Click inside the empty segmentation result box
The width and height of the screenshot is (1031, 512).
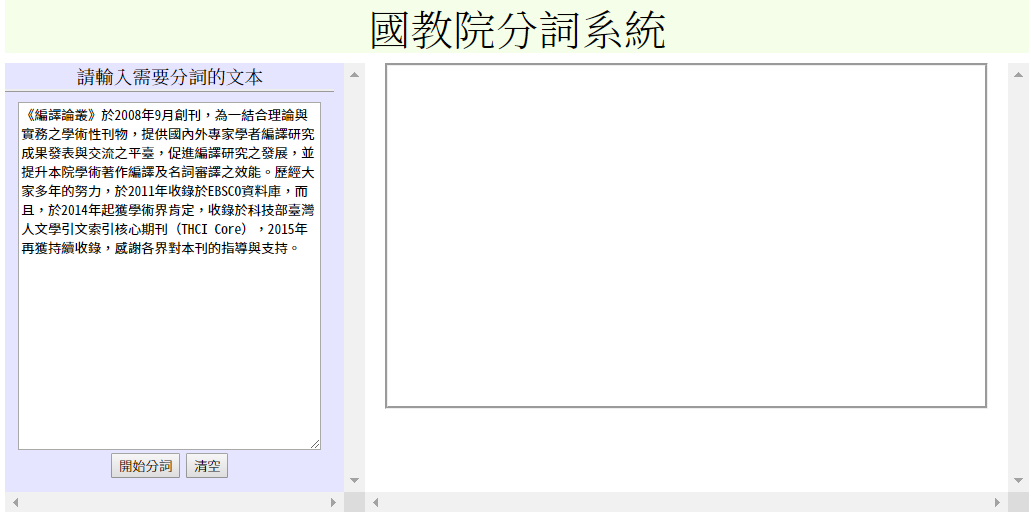click(686, 236)
